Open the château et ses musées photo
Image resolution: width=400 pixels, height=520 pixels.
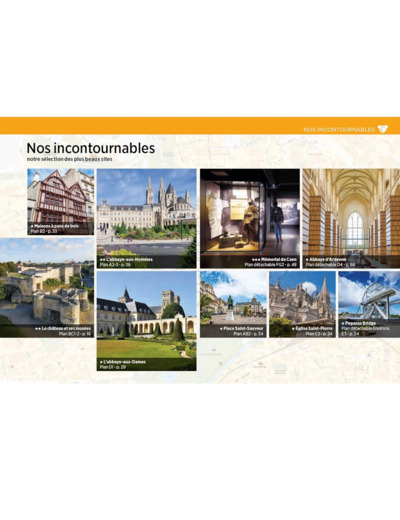pyautogui.click(x=47, y=287)
